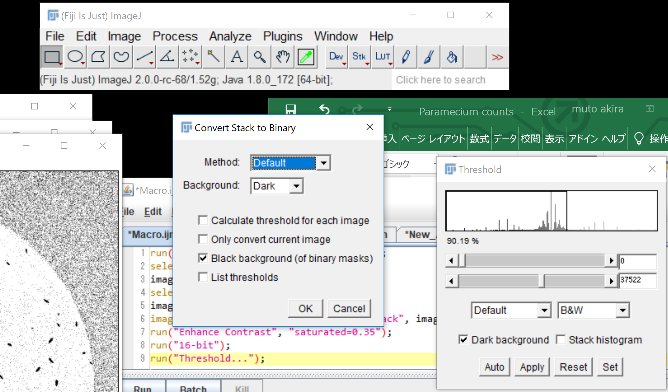668x392 pixels.
Task: Open the Method dropdown set to Default
Action: click(x=290, y=163)
